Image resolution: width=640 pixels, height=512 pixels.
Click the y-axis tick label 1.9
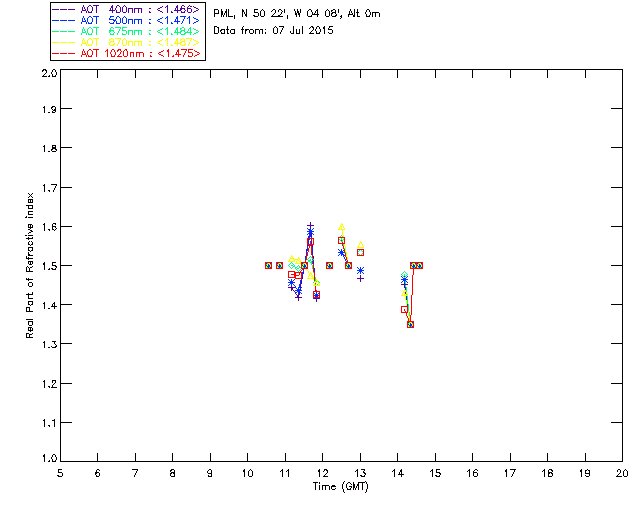[49, 109]
